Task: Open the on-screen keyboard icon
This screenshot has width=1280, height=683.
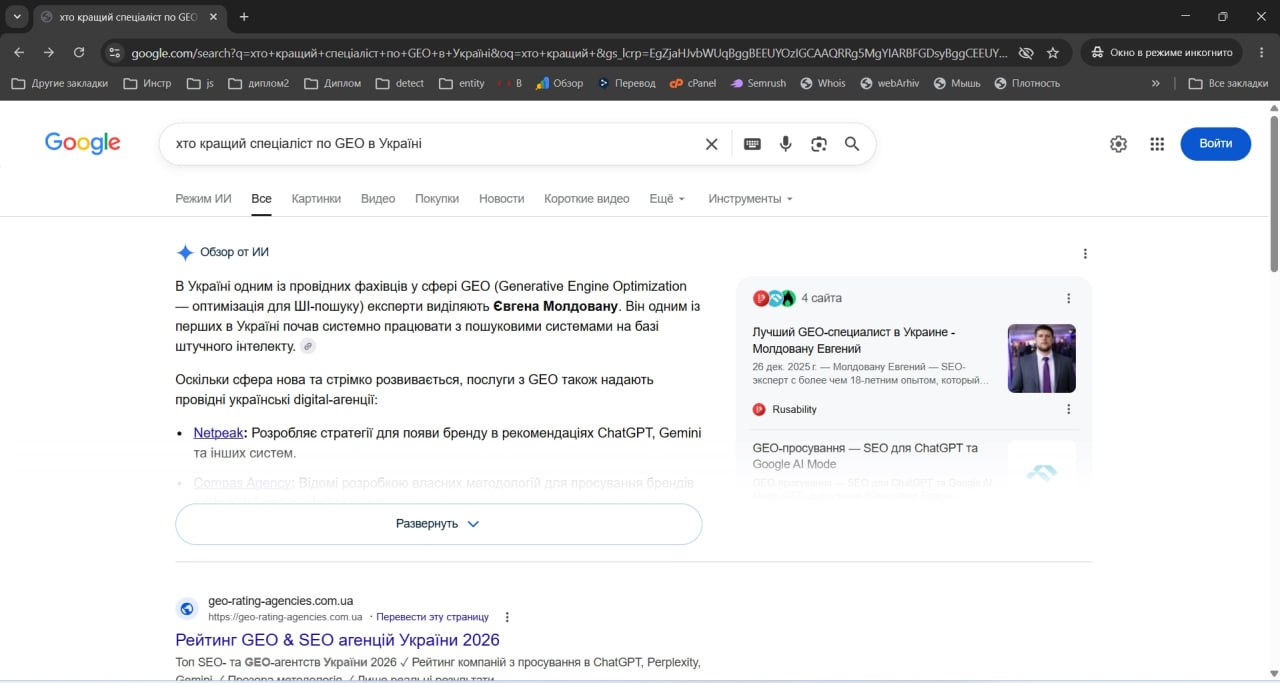Action: tap(753, 144)
